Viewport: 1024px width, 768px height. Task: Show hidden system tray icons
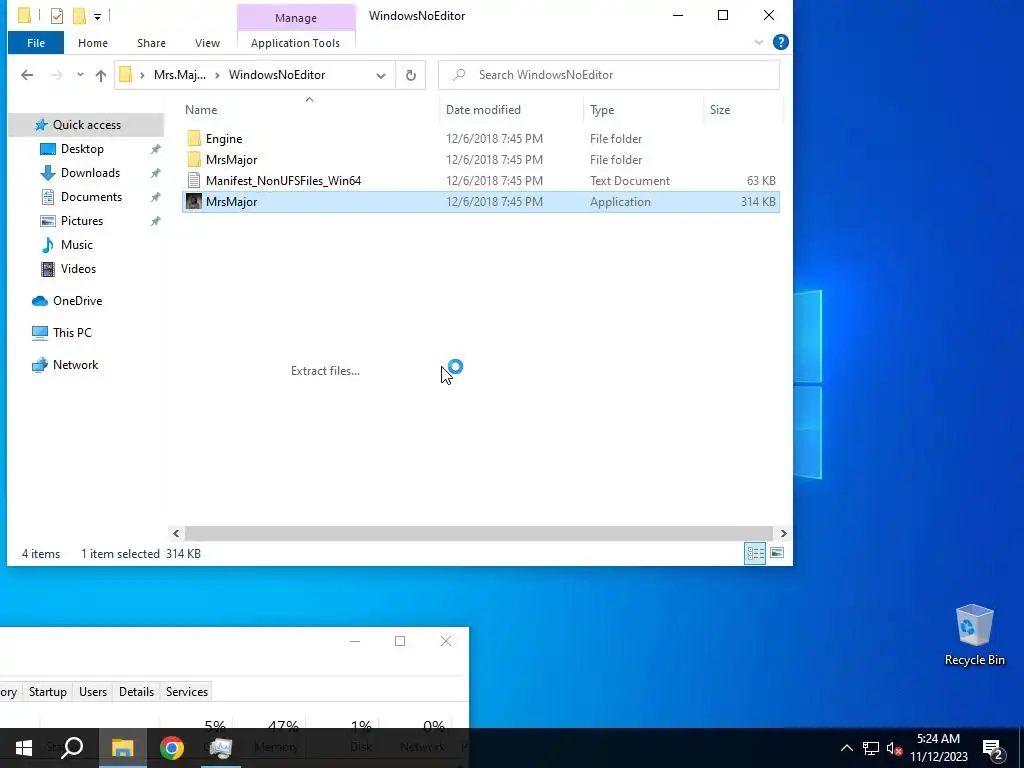tap(846, 748)
